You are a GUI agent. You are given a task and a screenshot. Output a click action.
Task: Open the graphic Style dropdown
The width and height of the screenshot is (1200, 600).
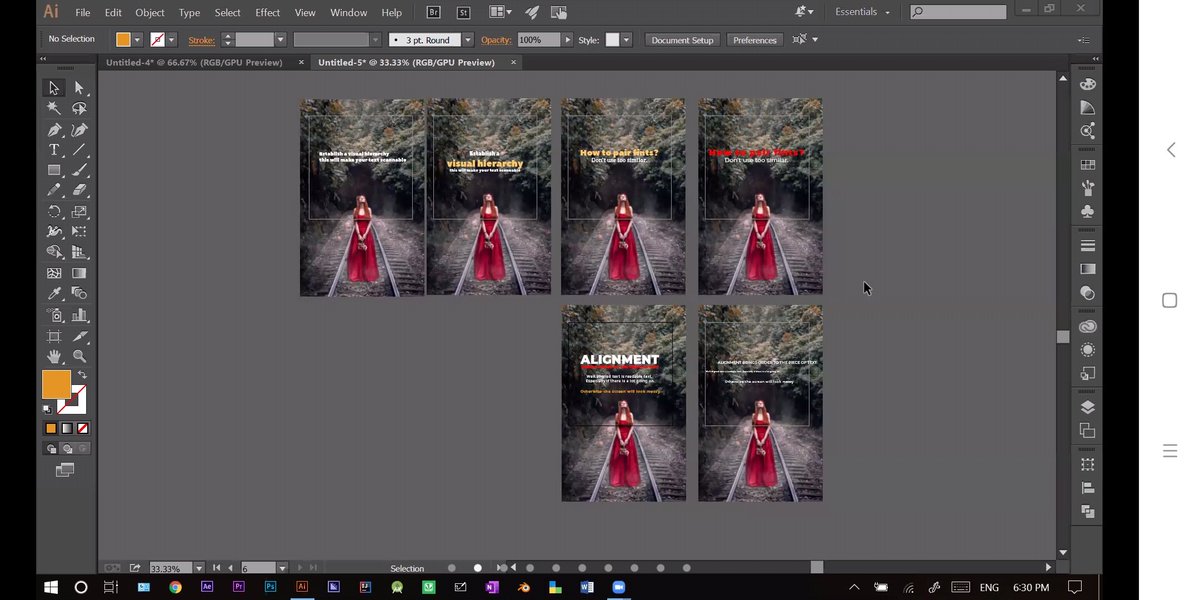pyautogui.click(x=627, y=40)
